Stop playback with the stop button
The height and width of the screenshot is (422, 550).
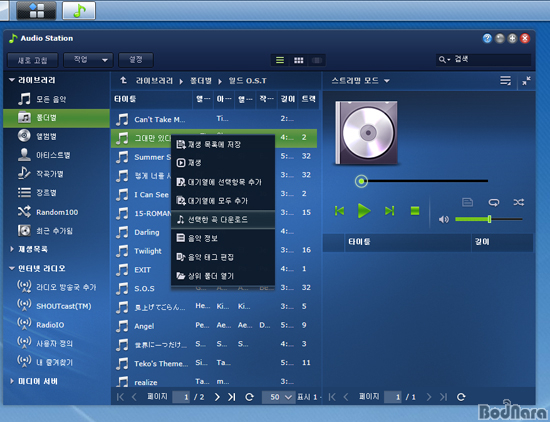click(x=415, y=211)
